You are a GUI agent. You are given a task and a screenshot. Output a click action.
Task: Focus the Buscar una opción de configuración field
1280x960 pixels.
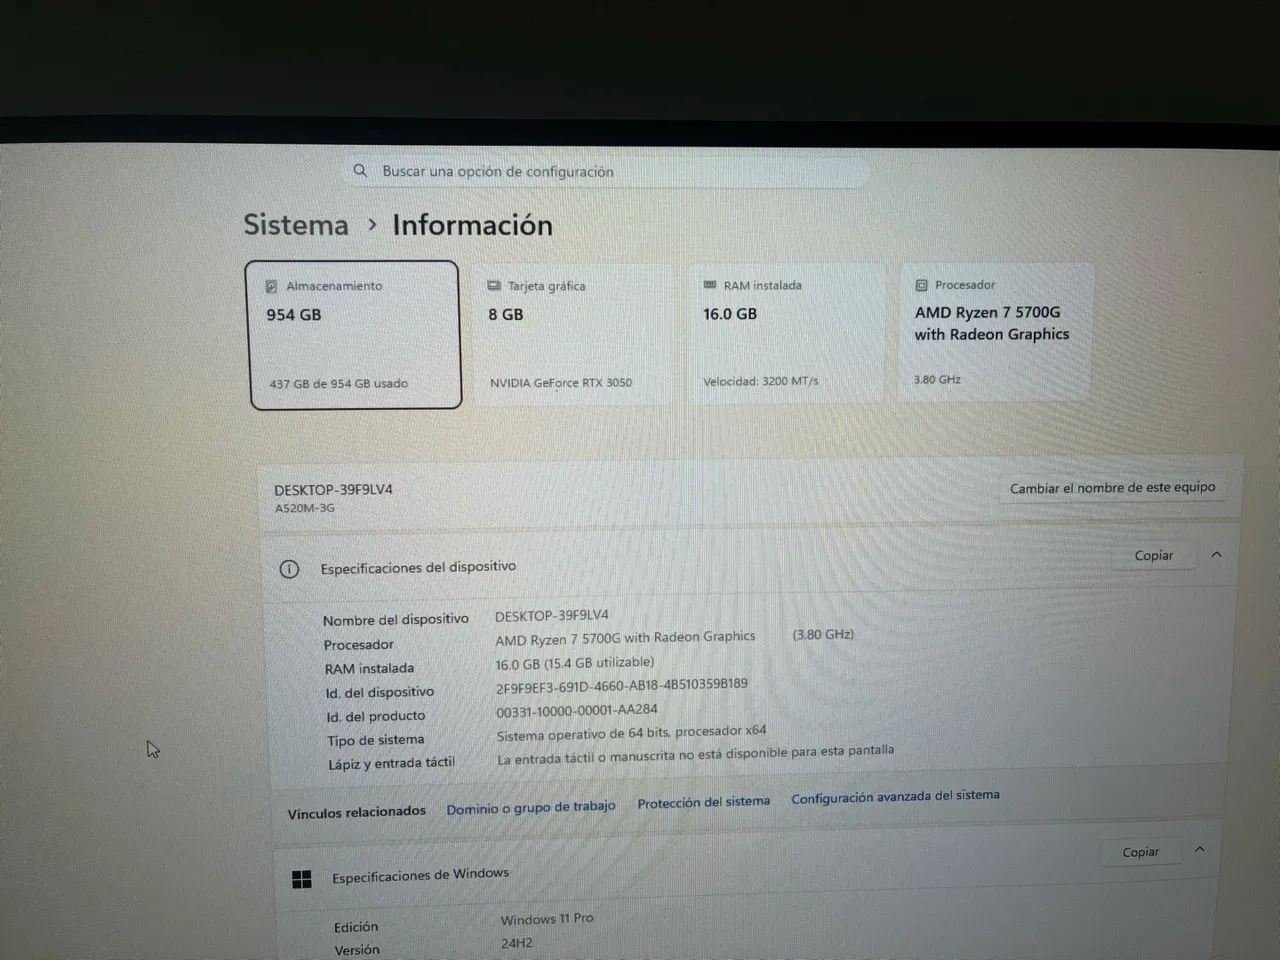[607, 171]
